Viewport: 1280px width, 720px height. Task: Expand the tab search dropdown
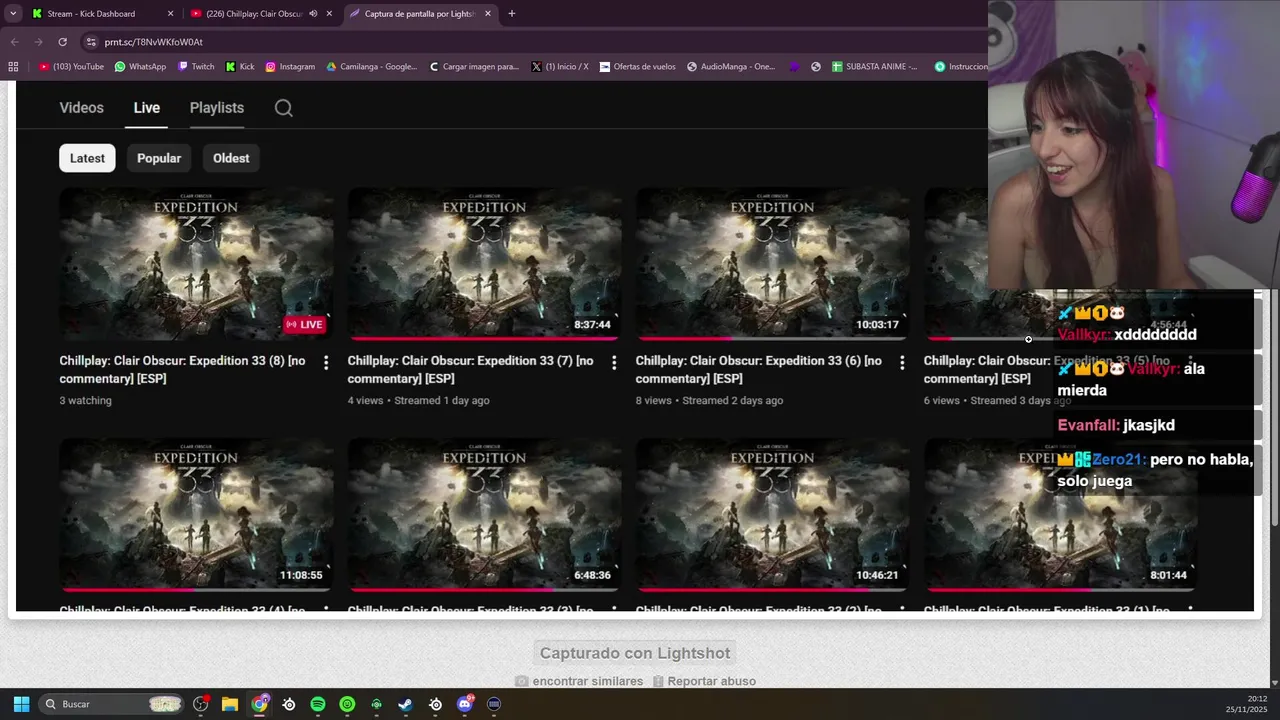(x=13, y=14)
